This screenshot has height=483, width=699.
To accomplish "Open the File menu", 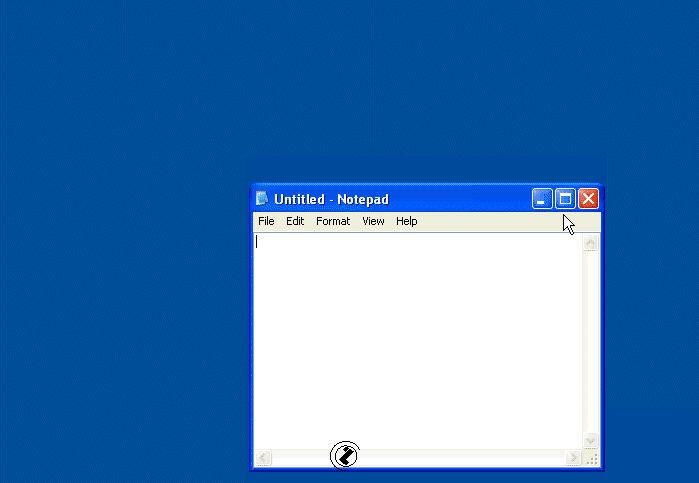I will [x=266, y=221].
